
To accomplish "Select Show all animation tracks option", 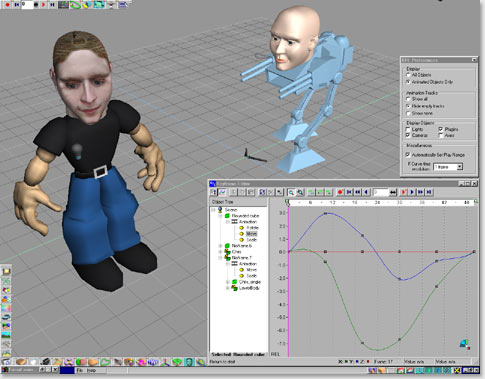I will 417,99.
